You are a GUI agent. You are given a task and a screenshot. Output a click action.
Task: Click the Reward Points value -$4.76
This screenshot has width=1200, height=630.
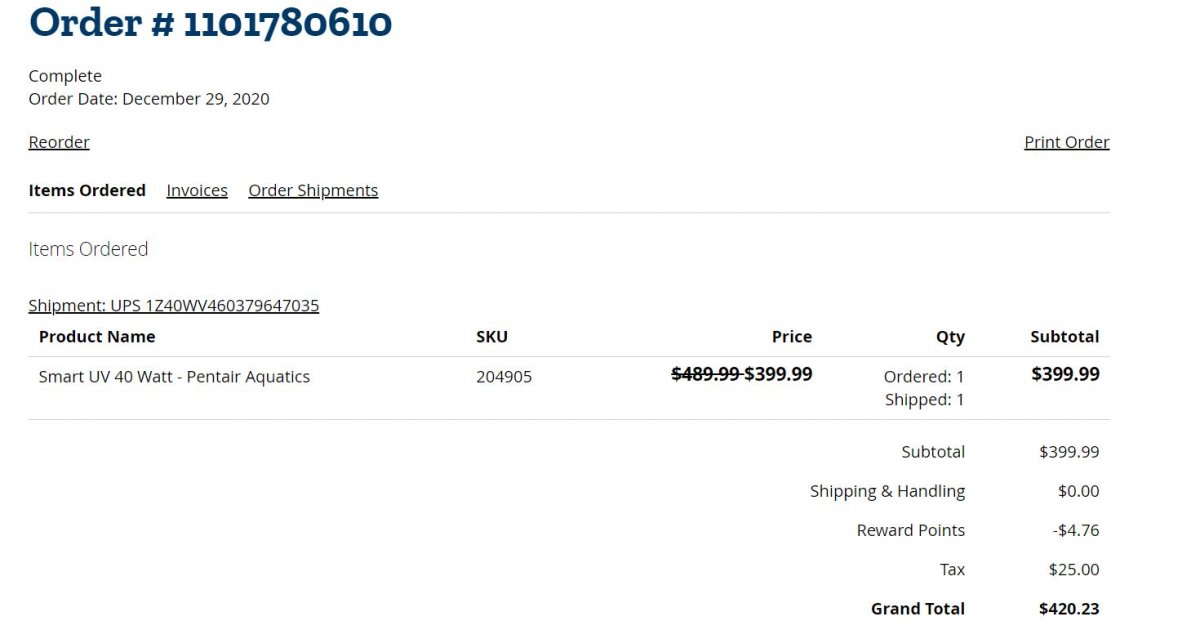(1076, 530)
